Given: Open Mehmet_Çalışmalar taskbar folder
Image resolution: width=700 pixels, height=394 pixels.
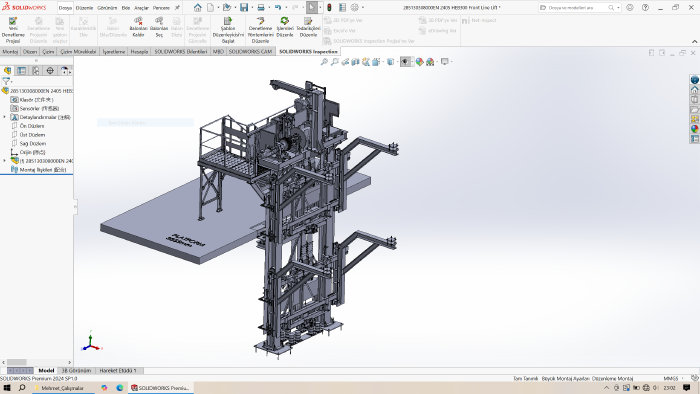Looking at the screenshot, I should 62,388.
